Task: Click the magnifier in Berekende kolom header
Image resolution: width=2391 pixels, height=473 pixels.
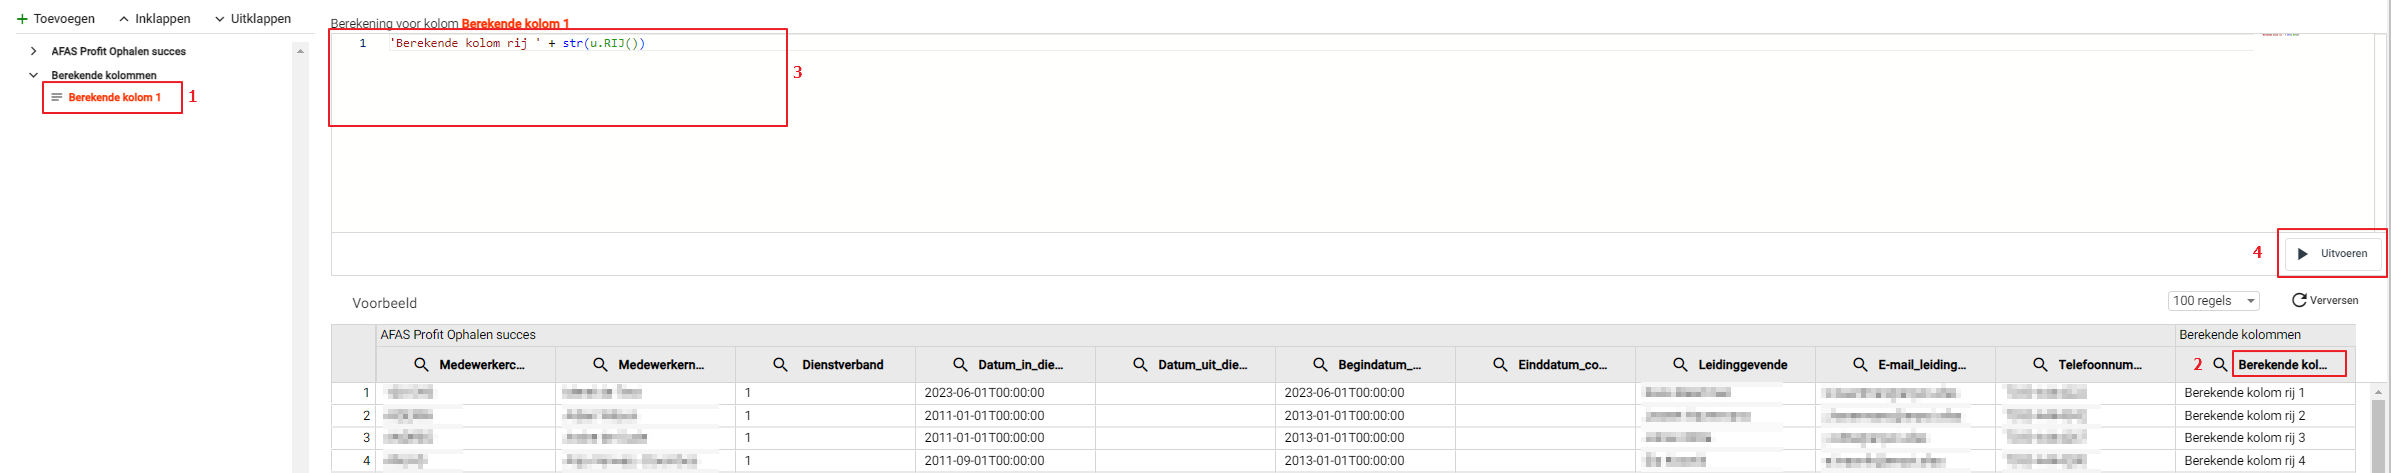Action: click(2220, 365)
